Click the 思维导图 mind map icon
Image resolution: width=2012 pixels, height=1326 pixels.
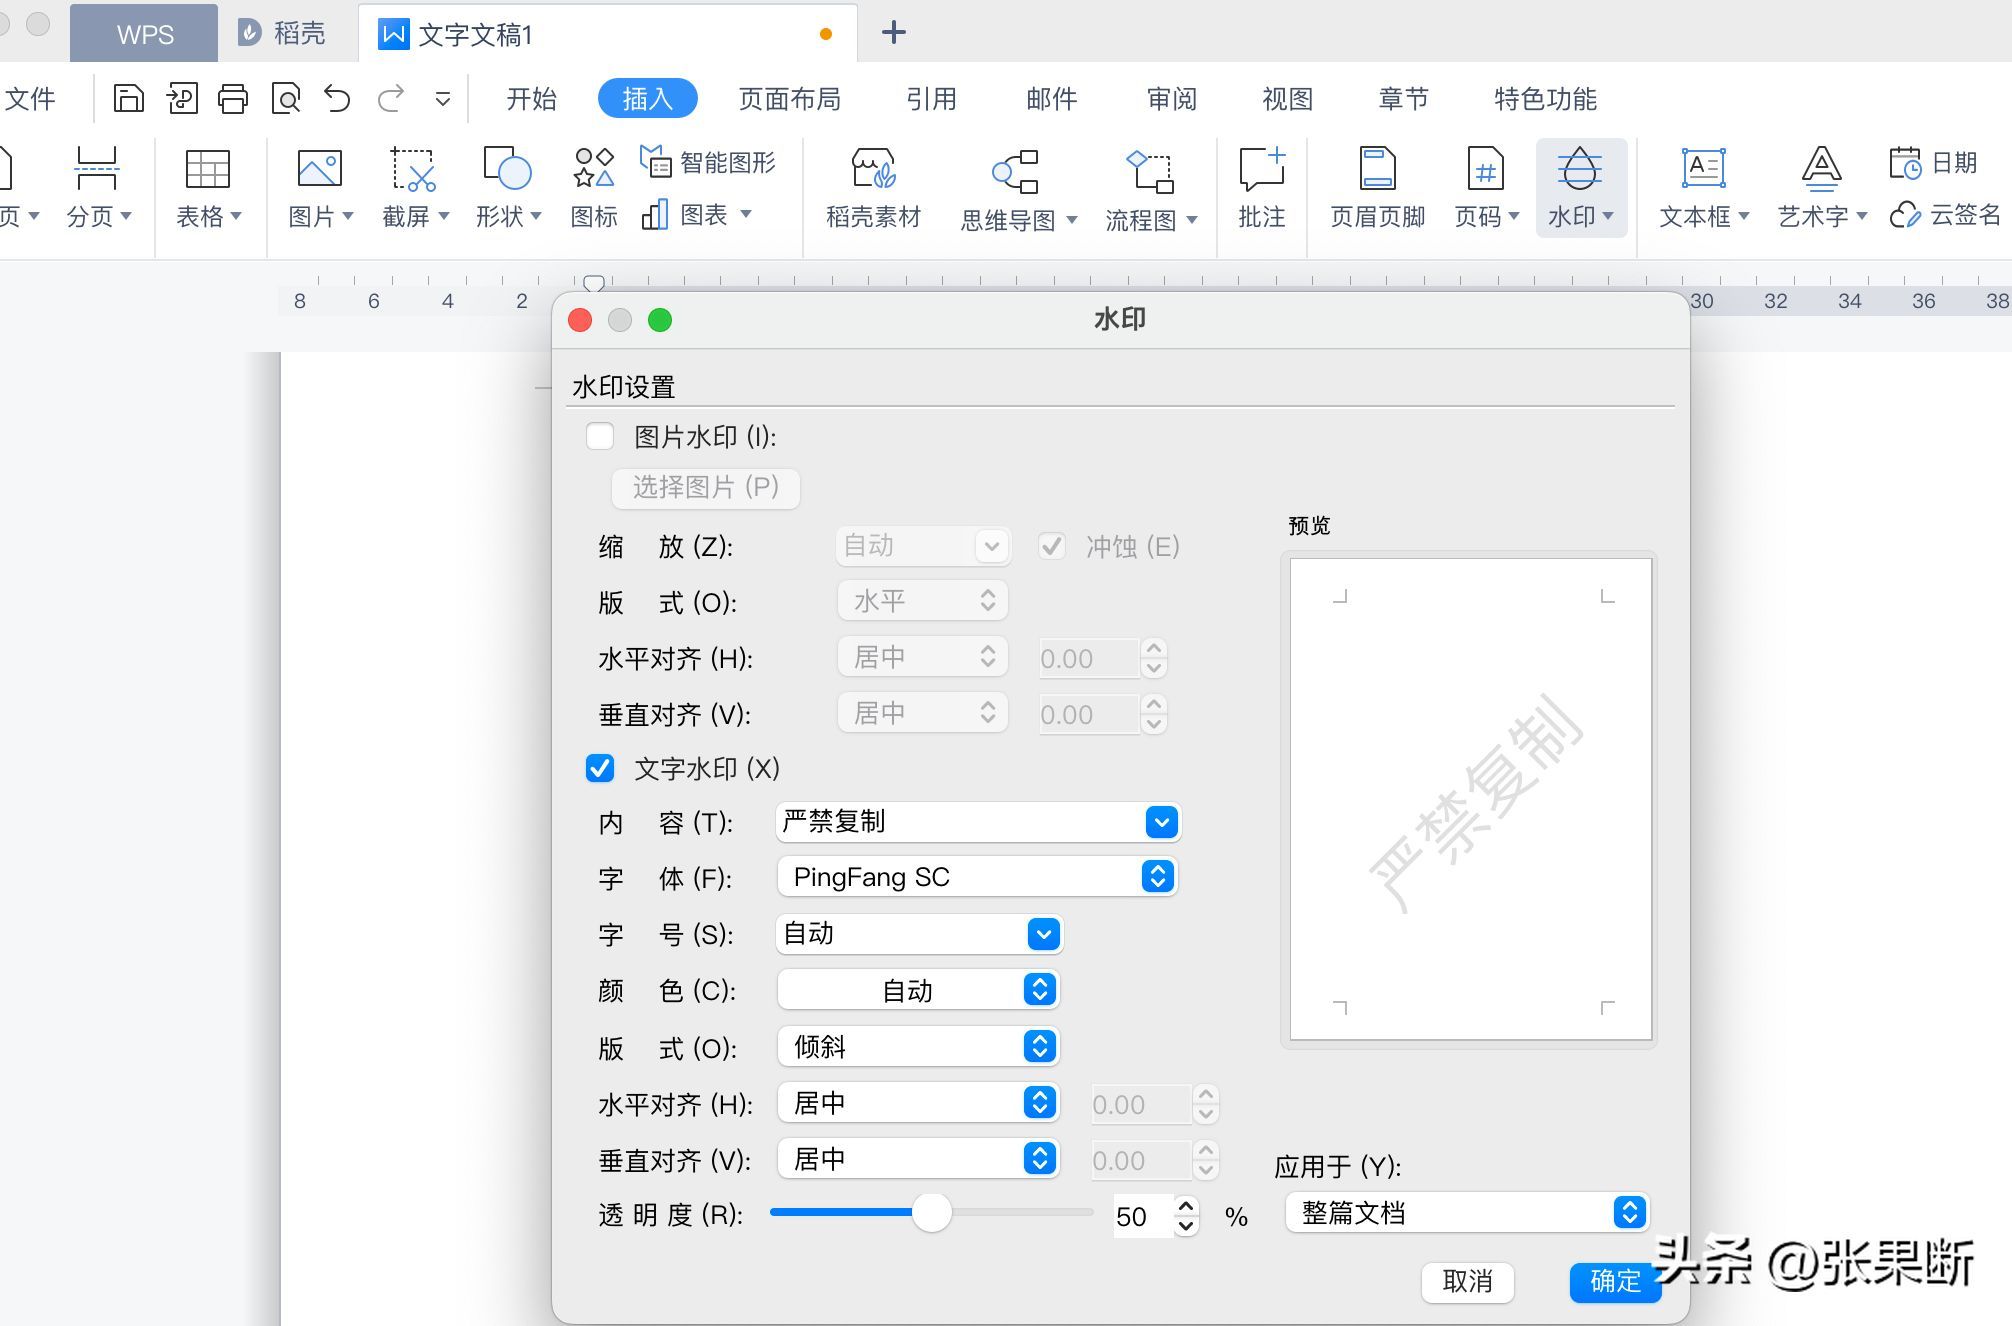pos(1015,170)
